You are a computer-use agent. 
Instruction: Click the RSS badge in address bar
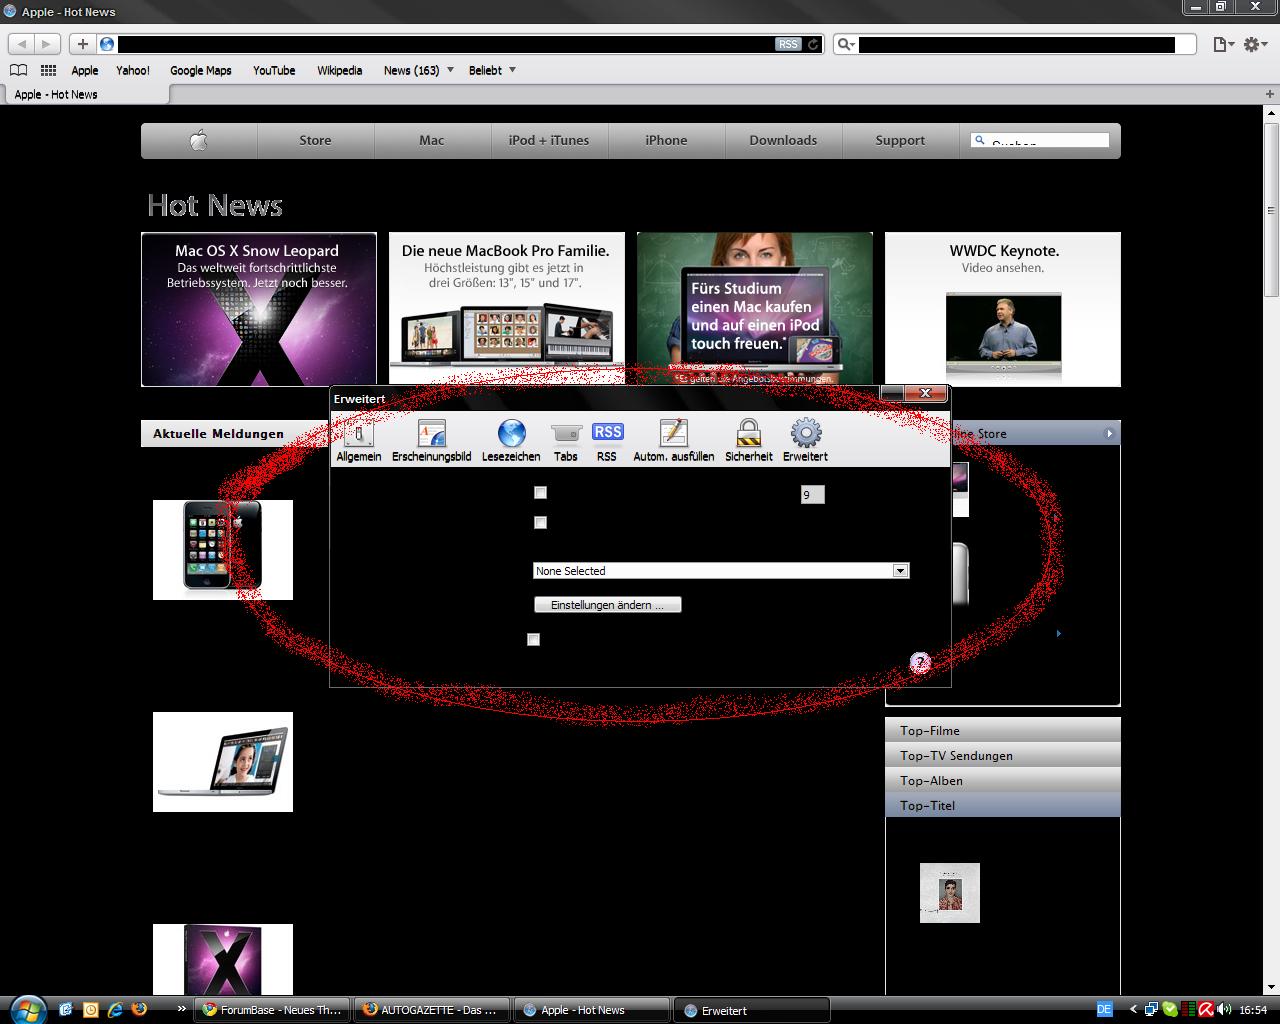point(788,44)
